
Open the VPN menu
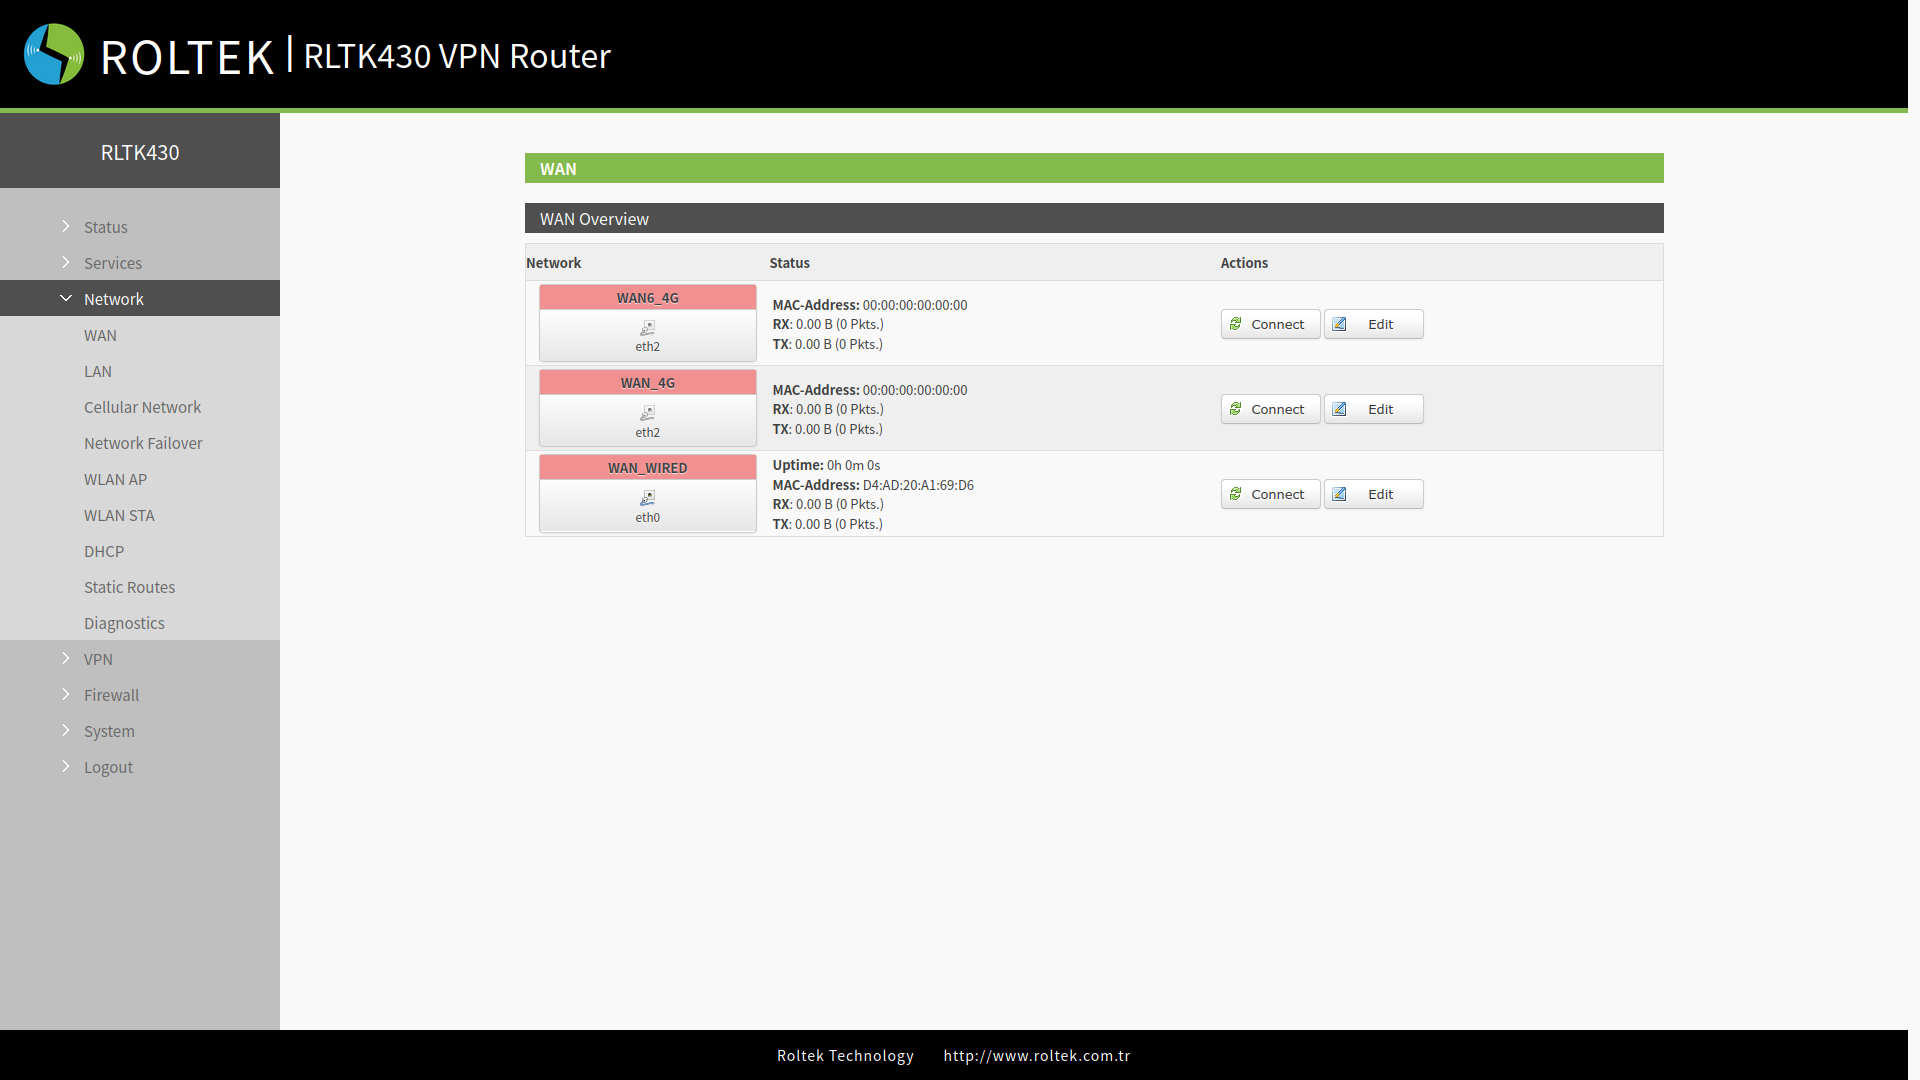[98, 659]
